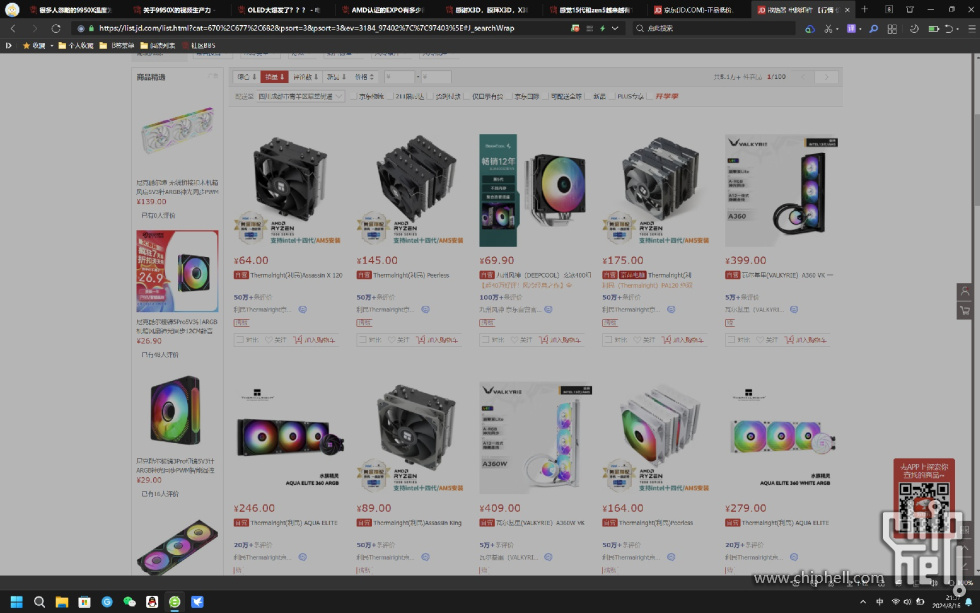Click the browser search box
980x613 pixels.
pyautogui.click(x=713, y=29)
